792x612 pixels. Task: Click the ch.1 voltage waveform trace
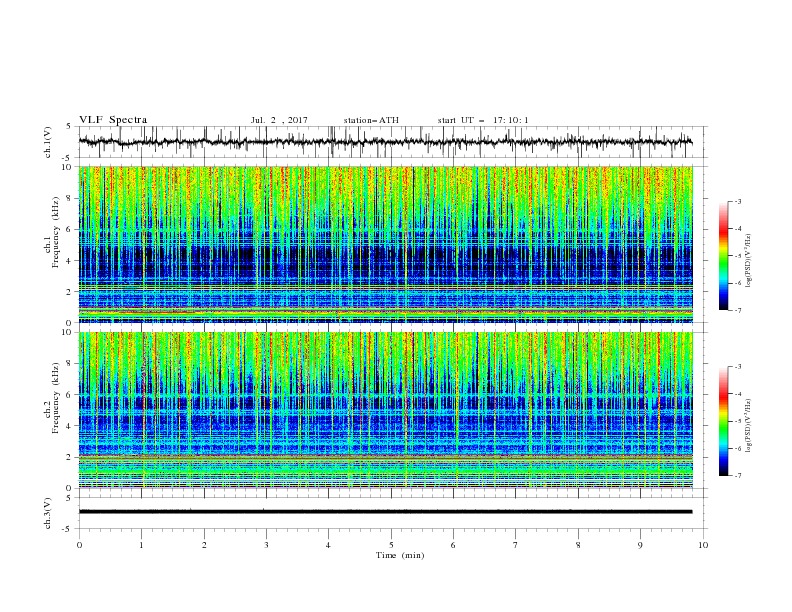point(386,142)
